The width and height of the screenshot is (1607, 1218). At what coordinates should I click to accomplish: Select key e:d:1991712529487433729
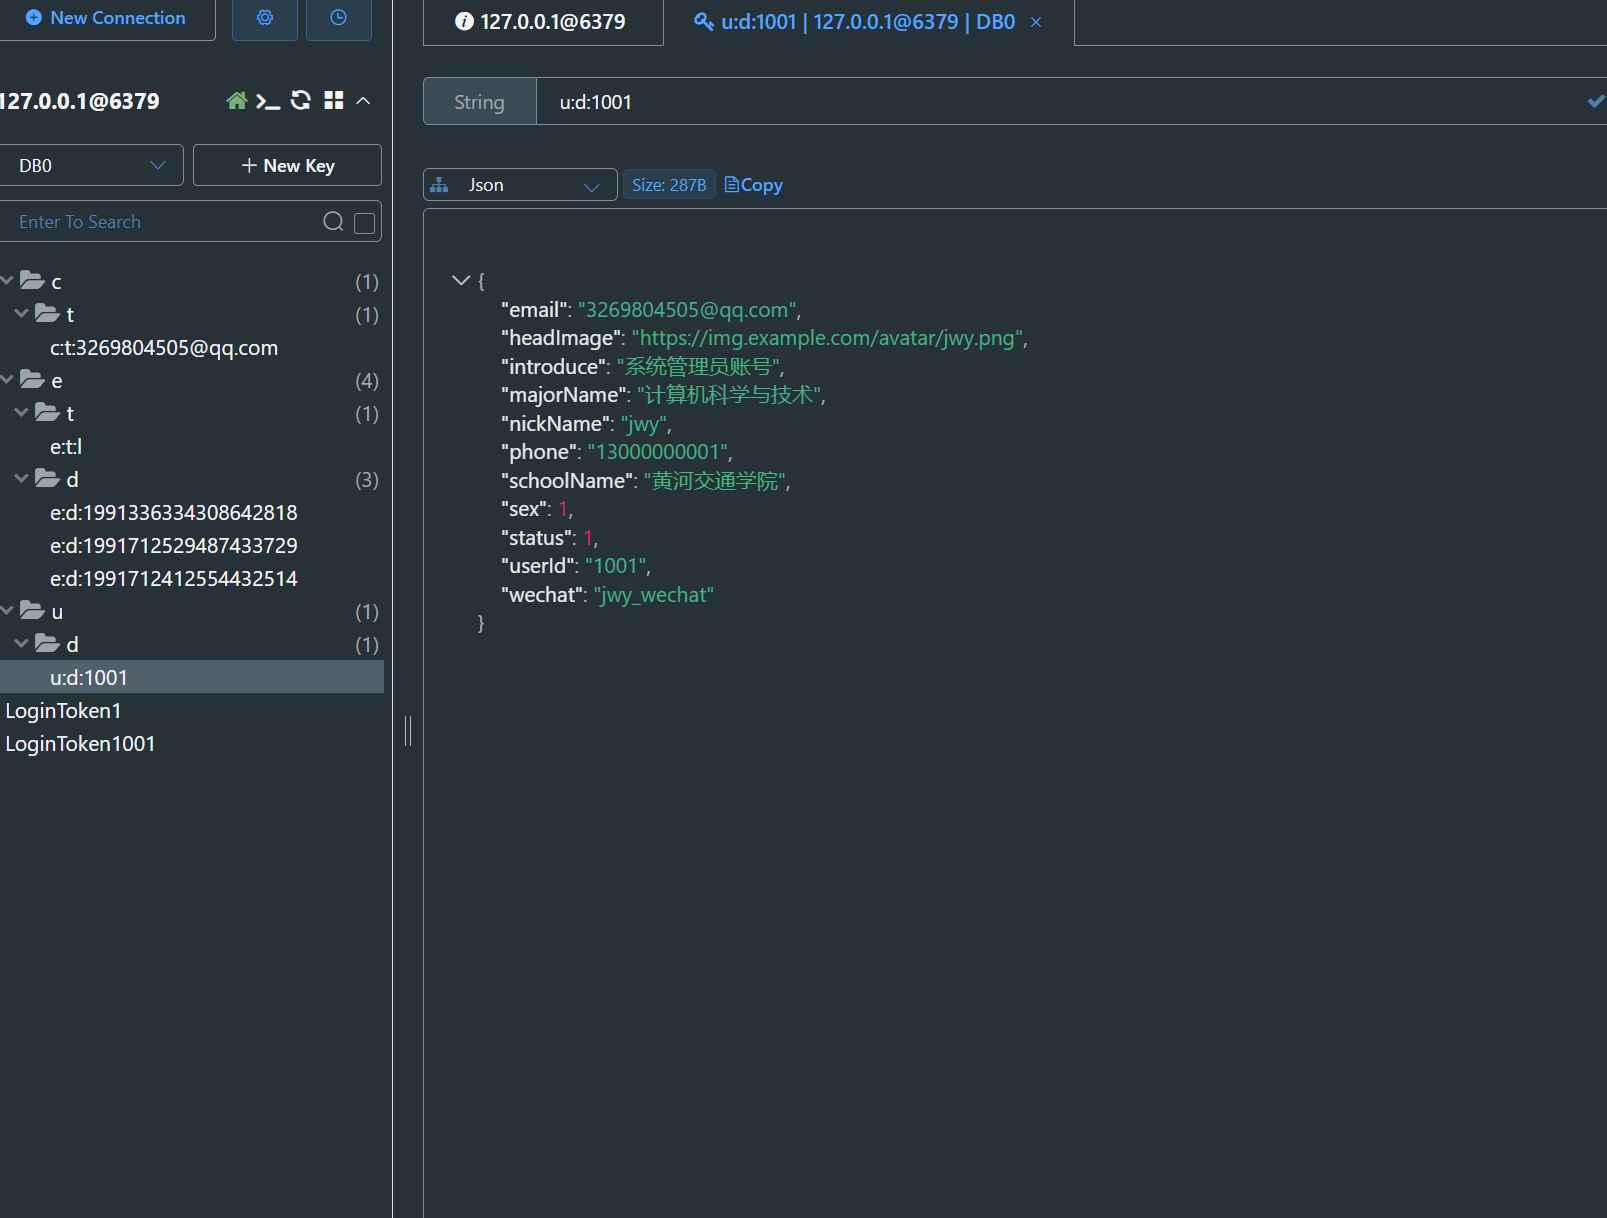click(174, 546)
